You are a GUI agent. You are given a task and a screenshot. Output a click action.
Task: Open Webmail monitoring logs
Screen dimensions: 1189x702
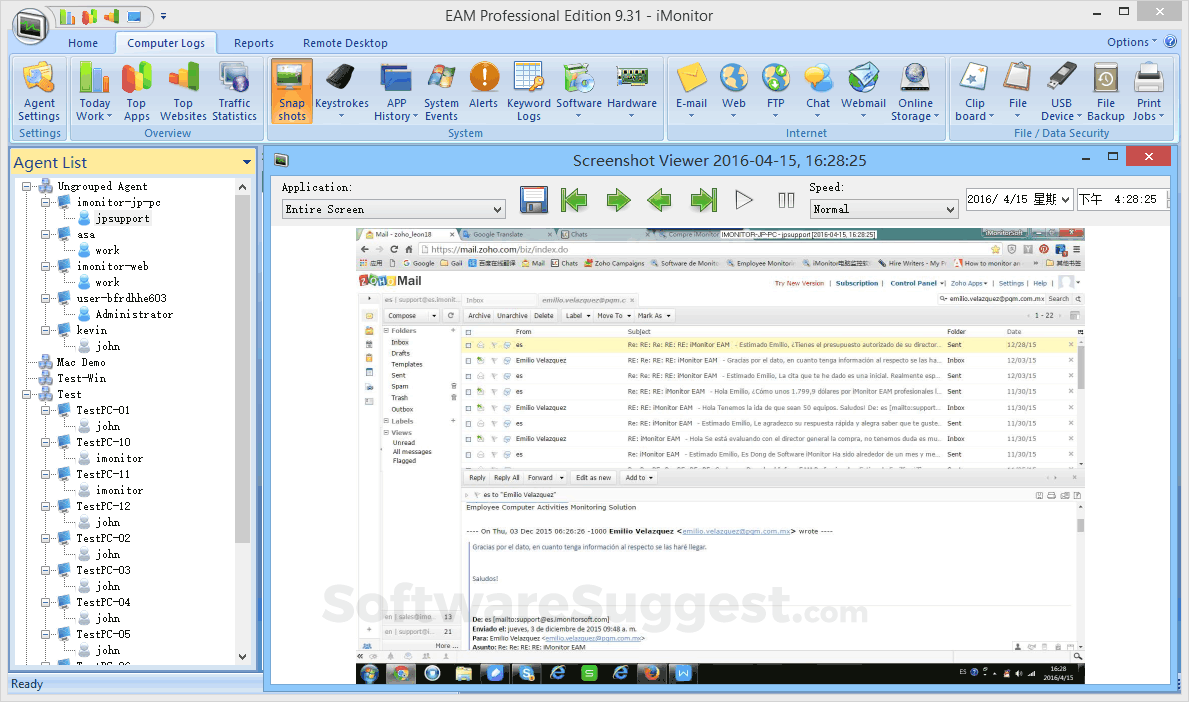pos(863,91)
